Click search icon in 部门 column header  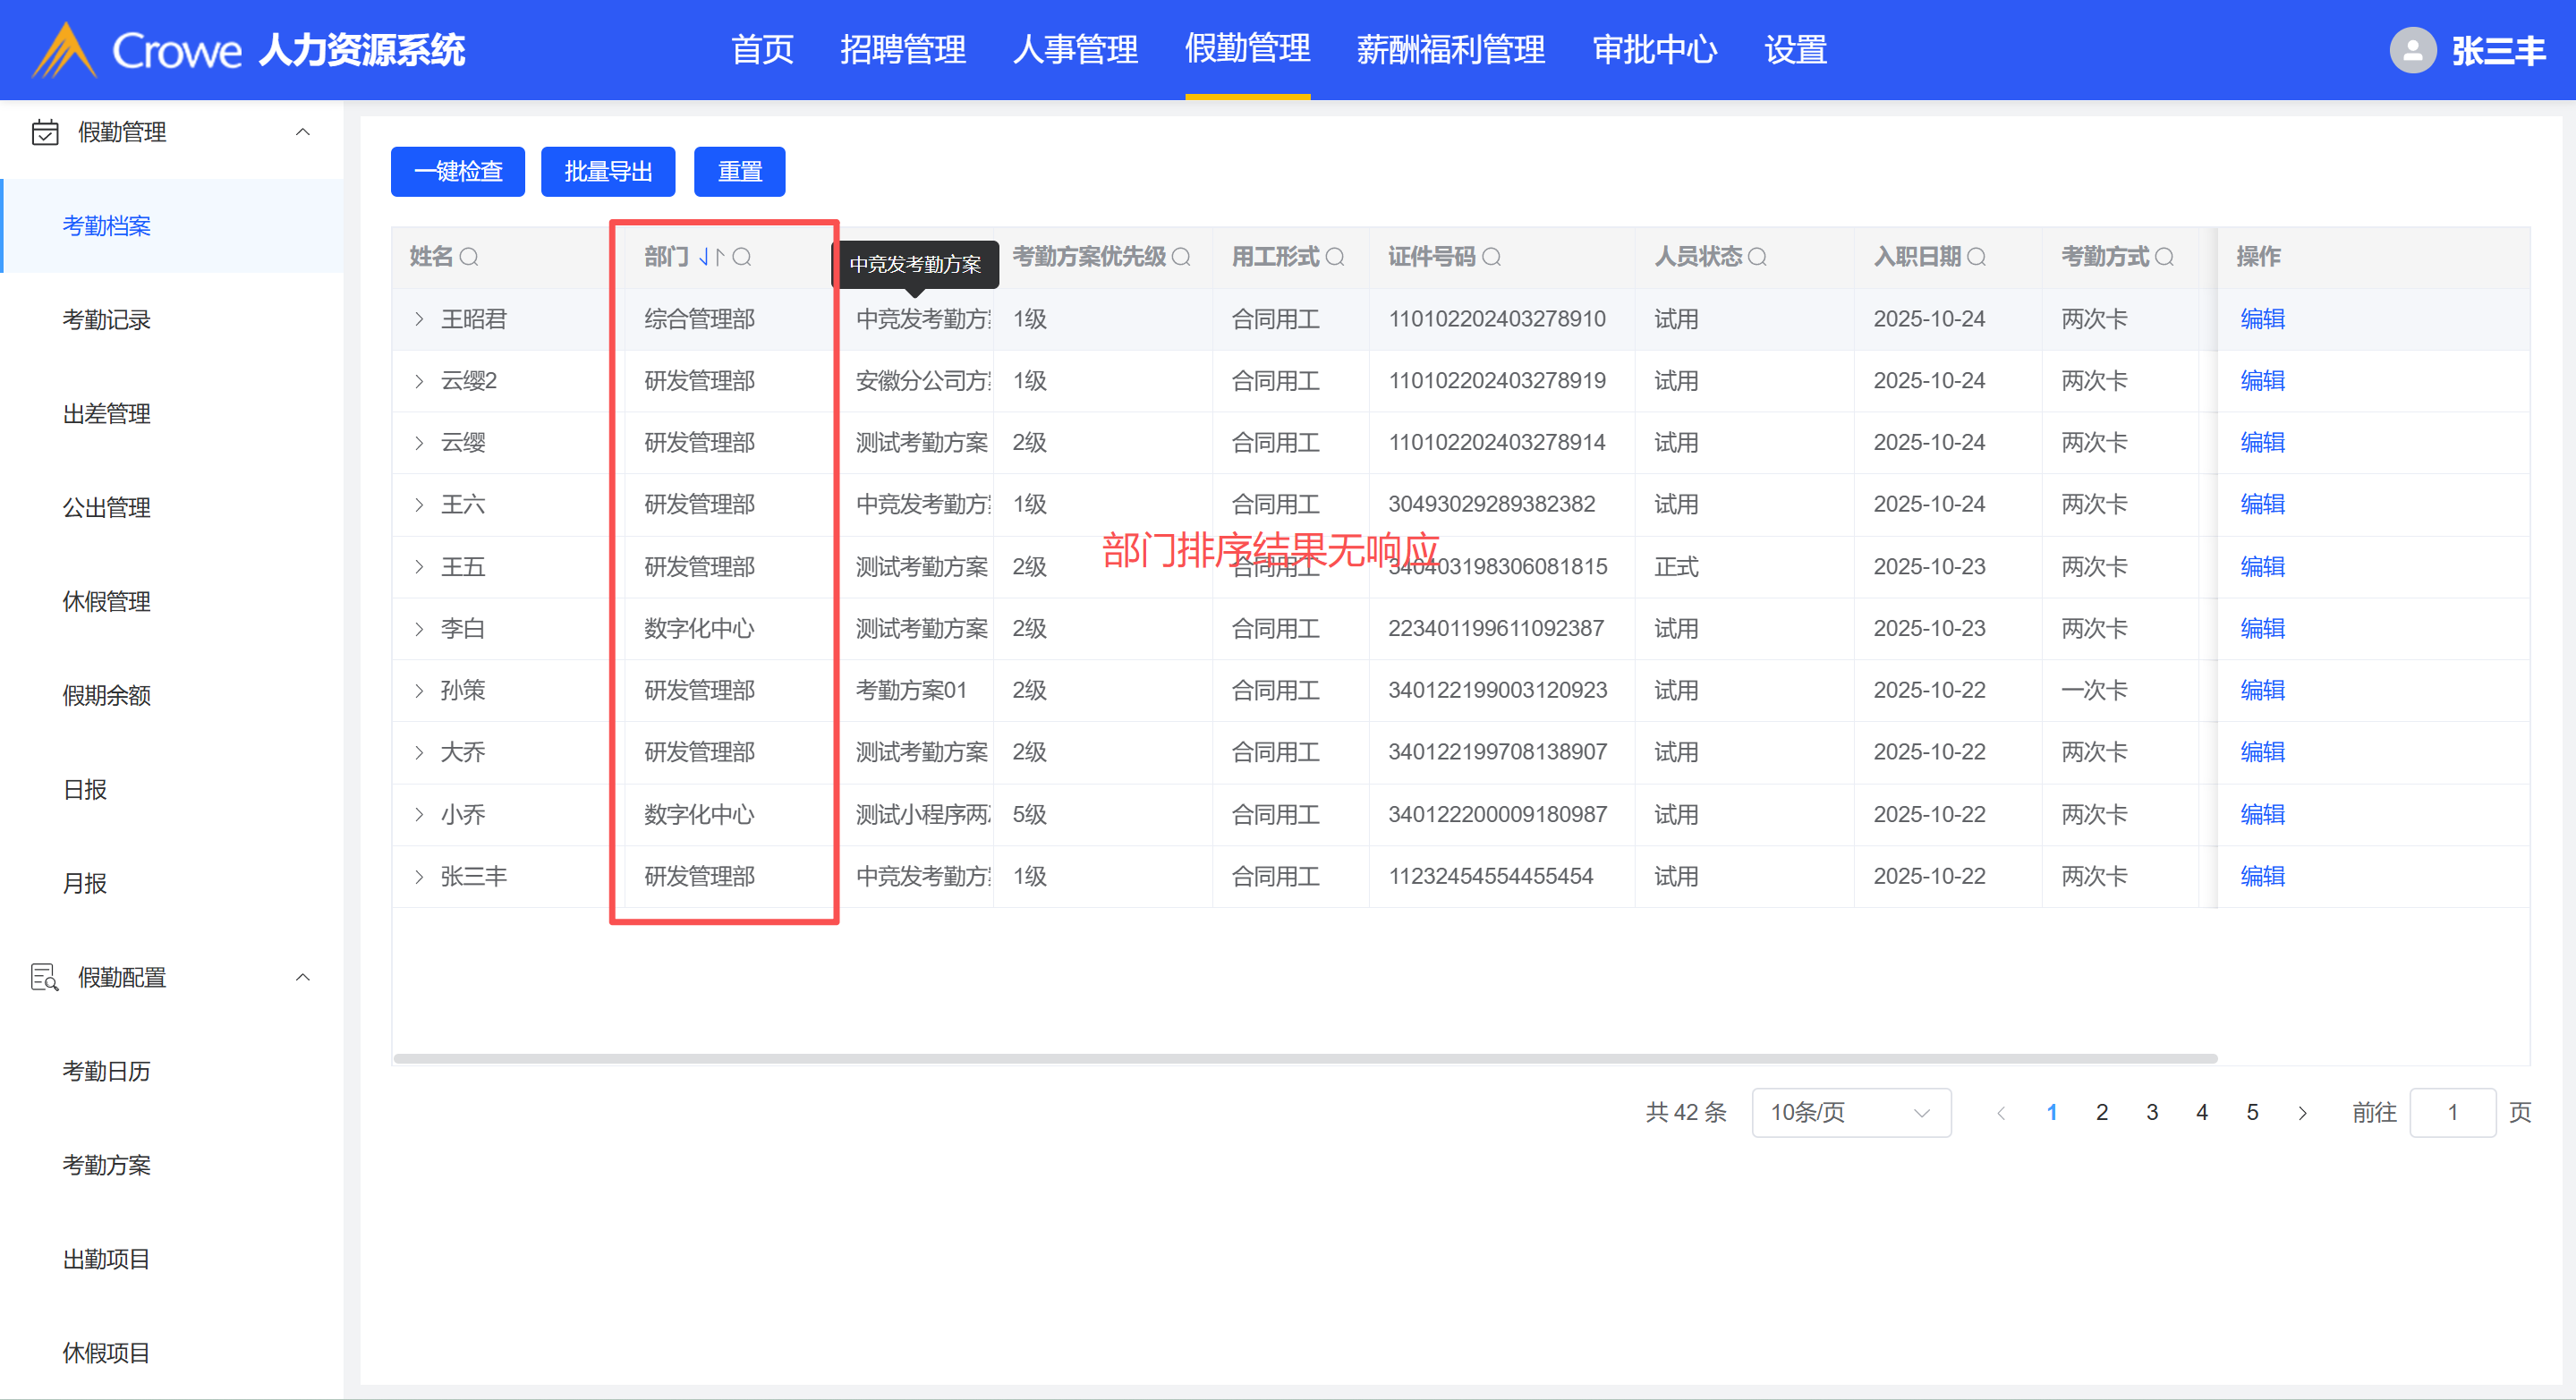pyautogui.click(x=741, y=257)
